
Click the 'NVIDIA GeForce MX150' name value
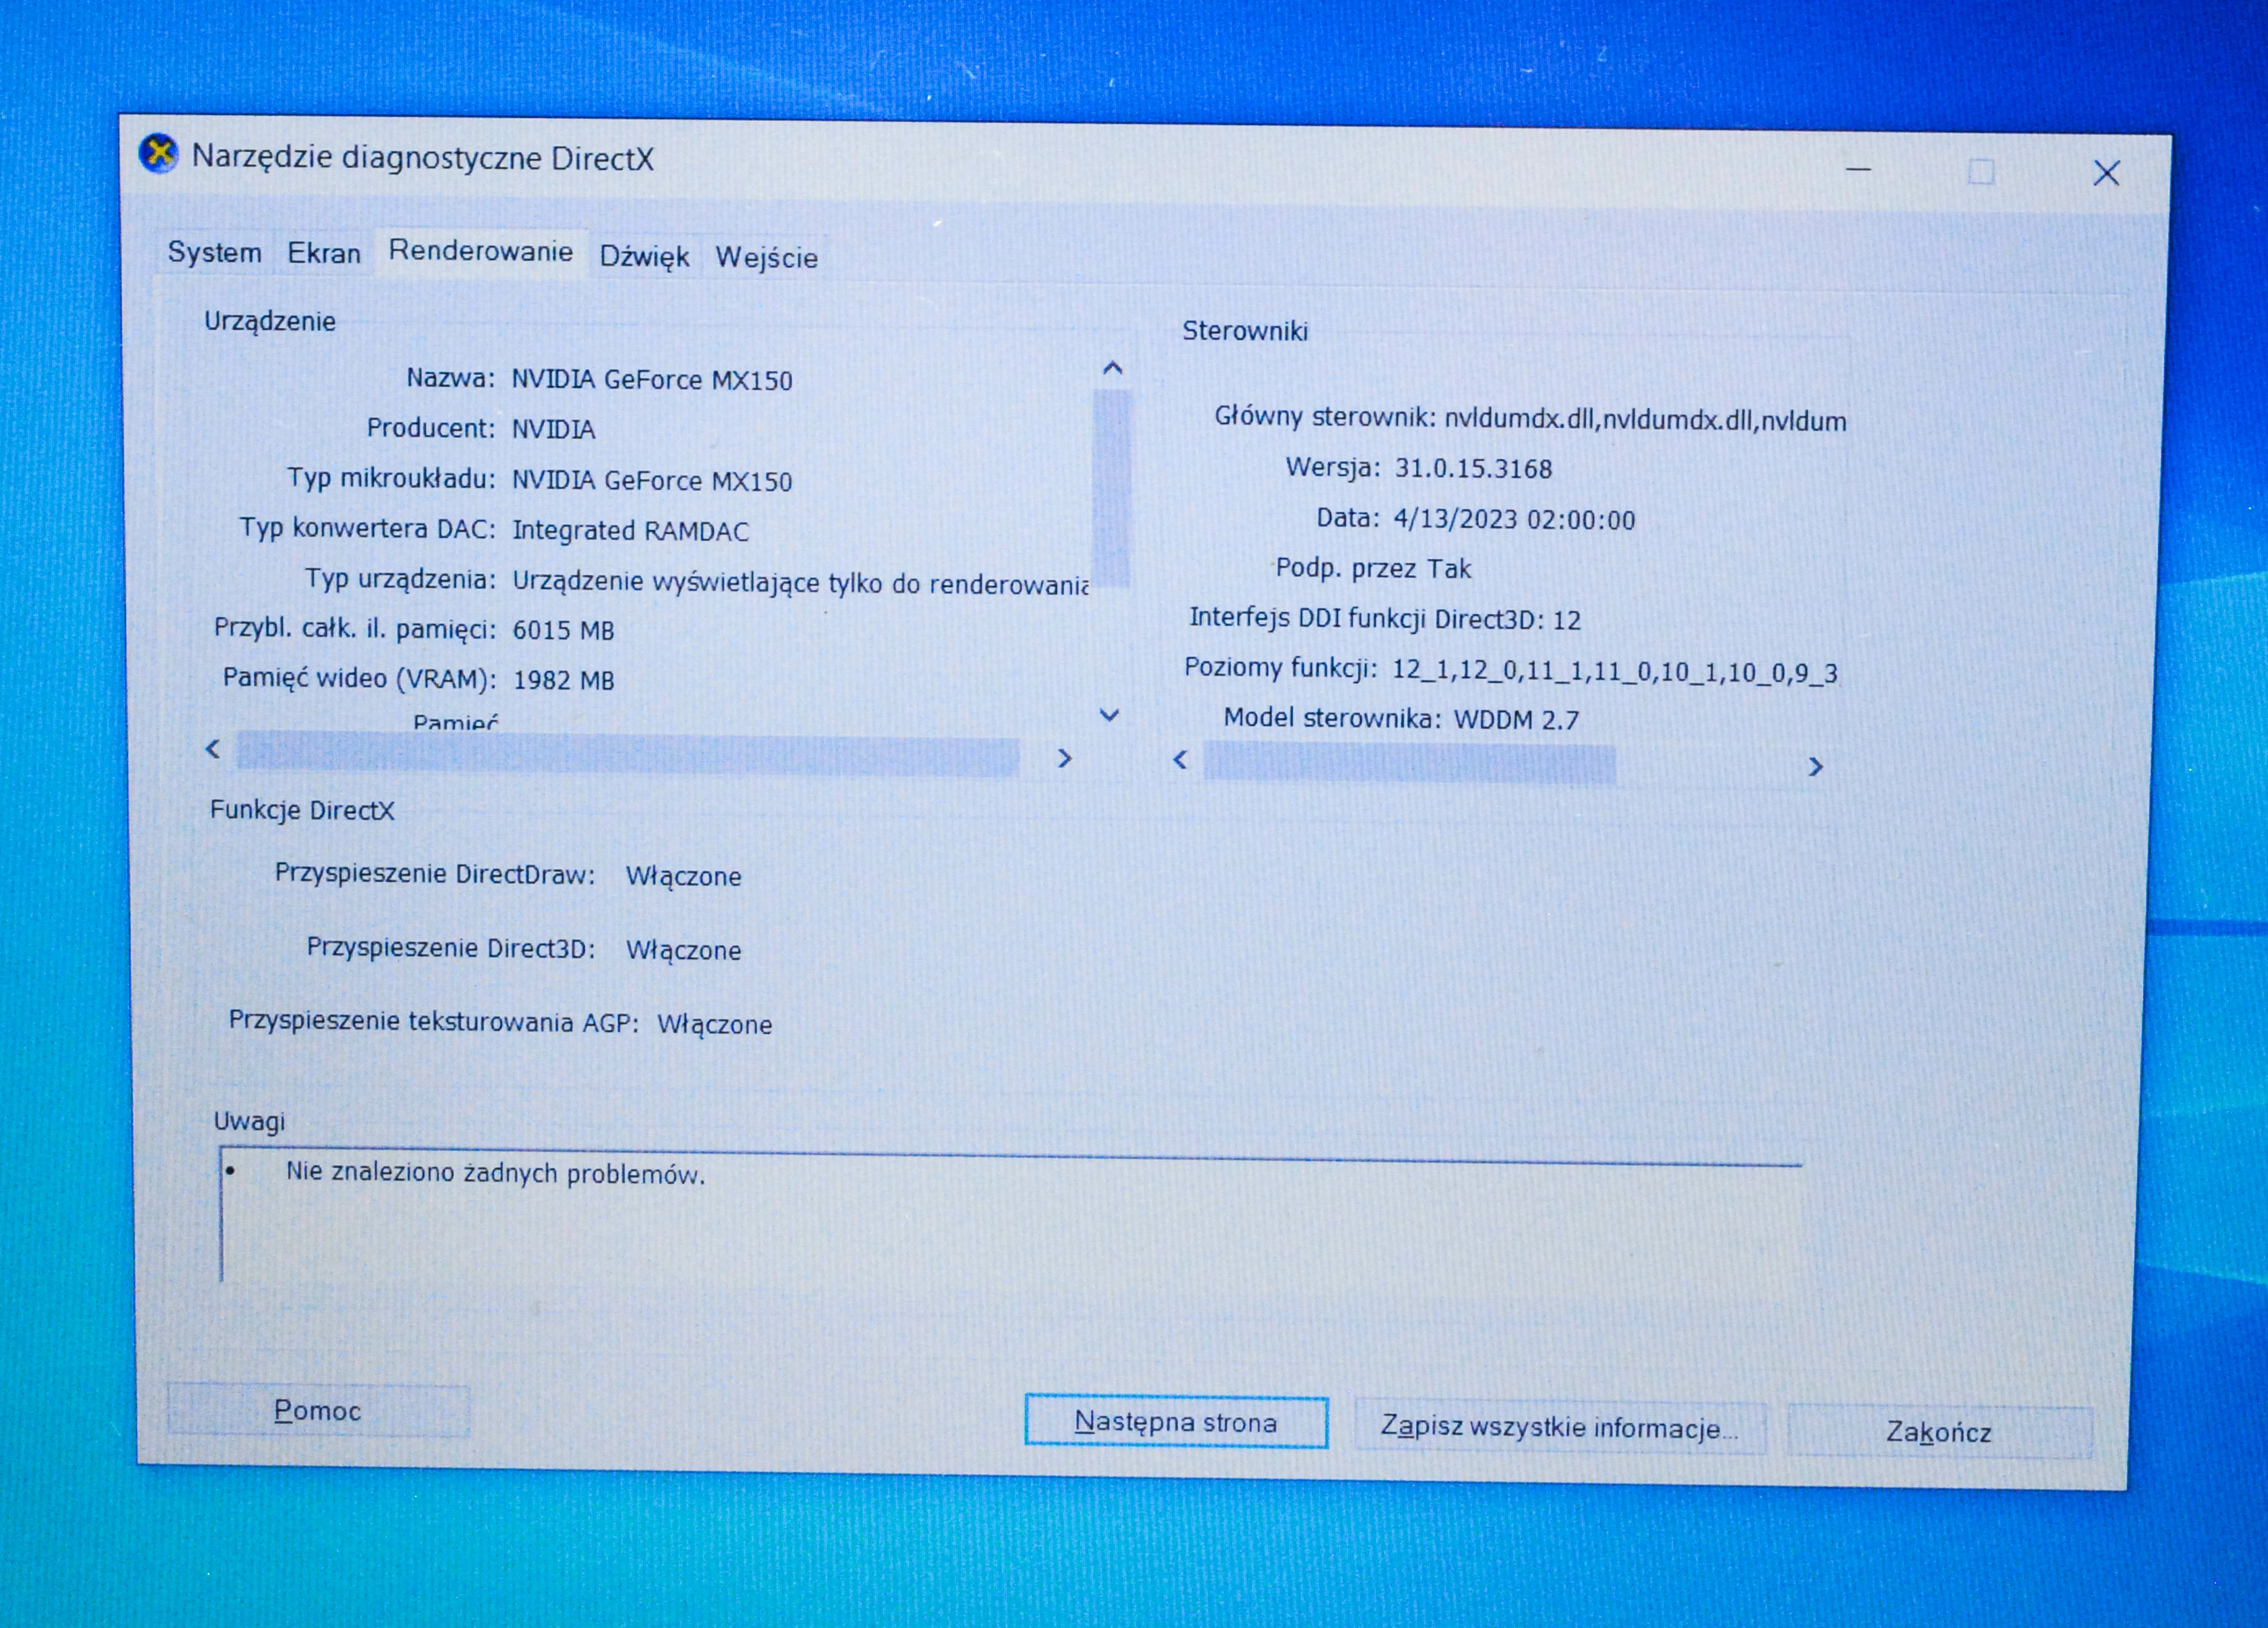click(x=652, y=380)
